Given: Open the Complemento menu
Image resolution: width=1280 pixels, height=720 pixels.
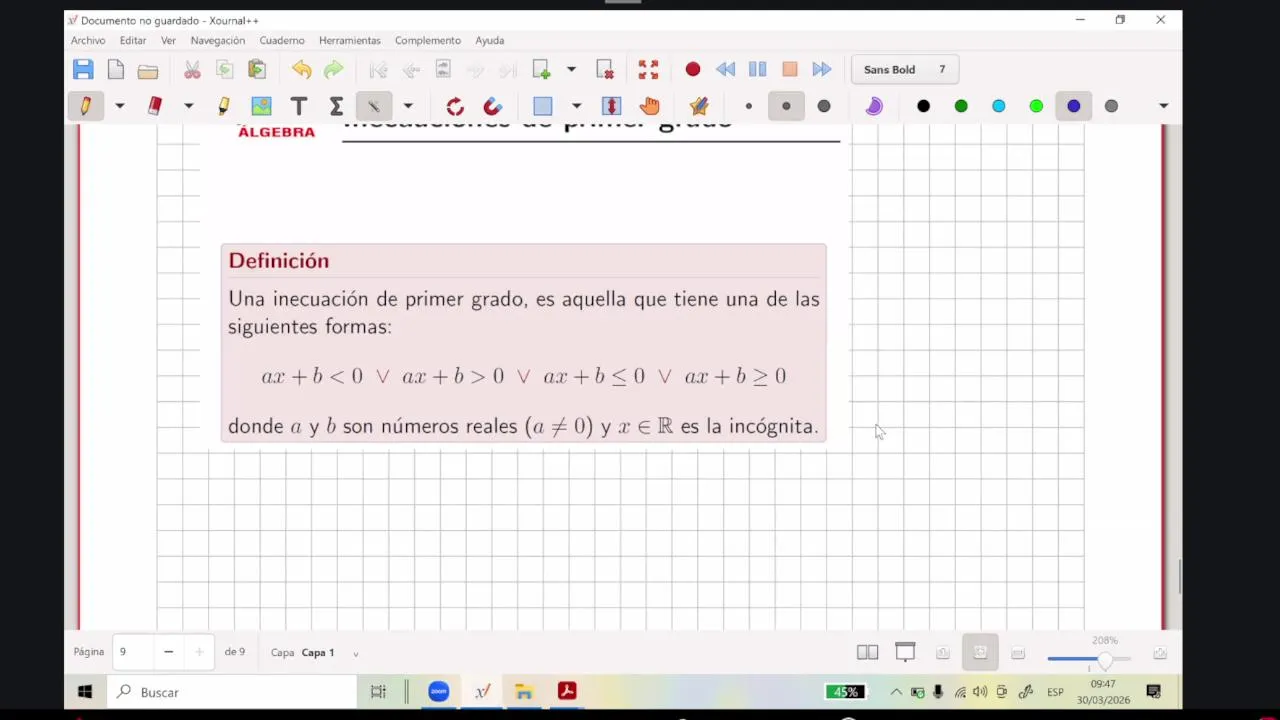Looking at the screenshot, I should click(428, 40).
